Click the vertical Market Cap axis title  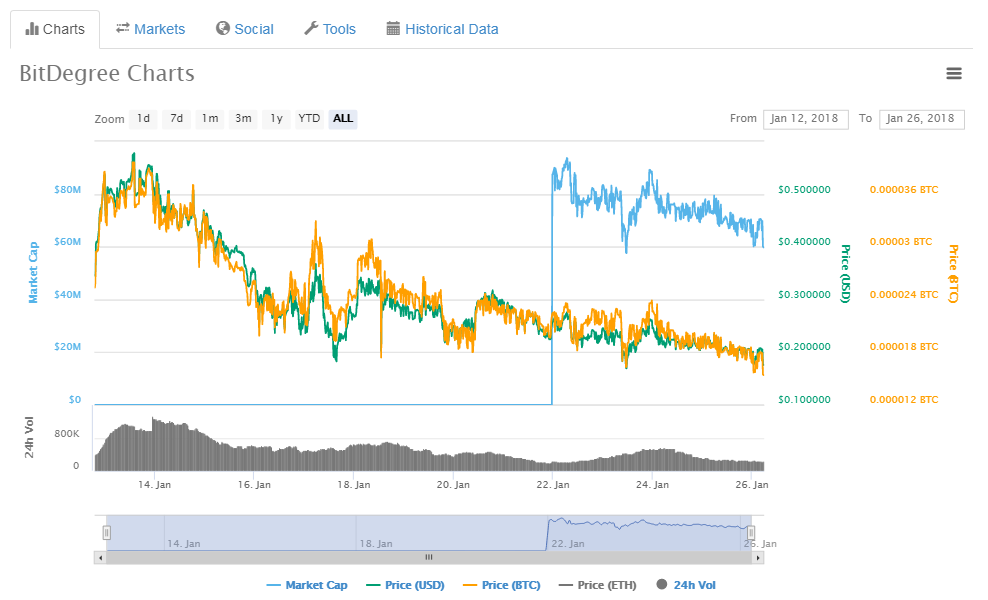point(33,272)
